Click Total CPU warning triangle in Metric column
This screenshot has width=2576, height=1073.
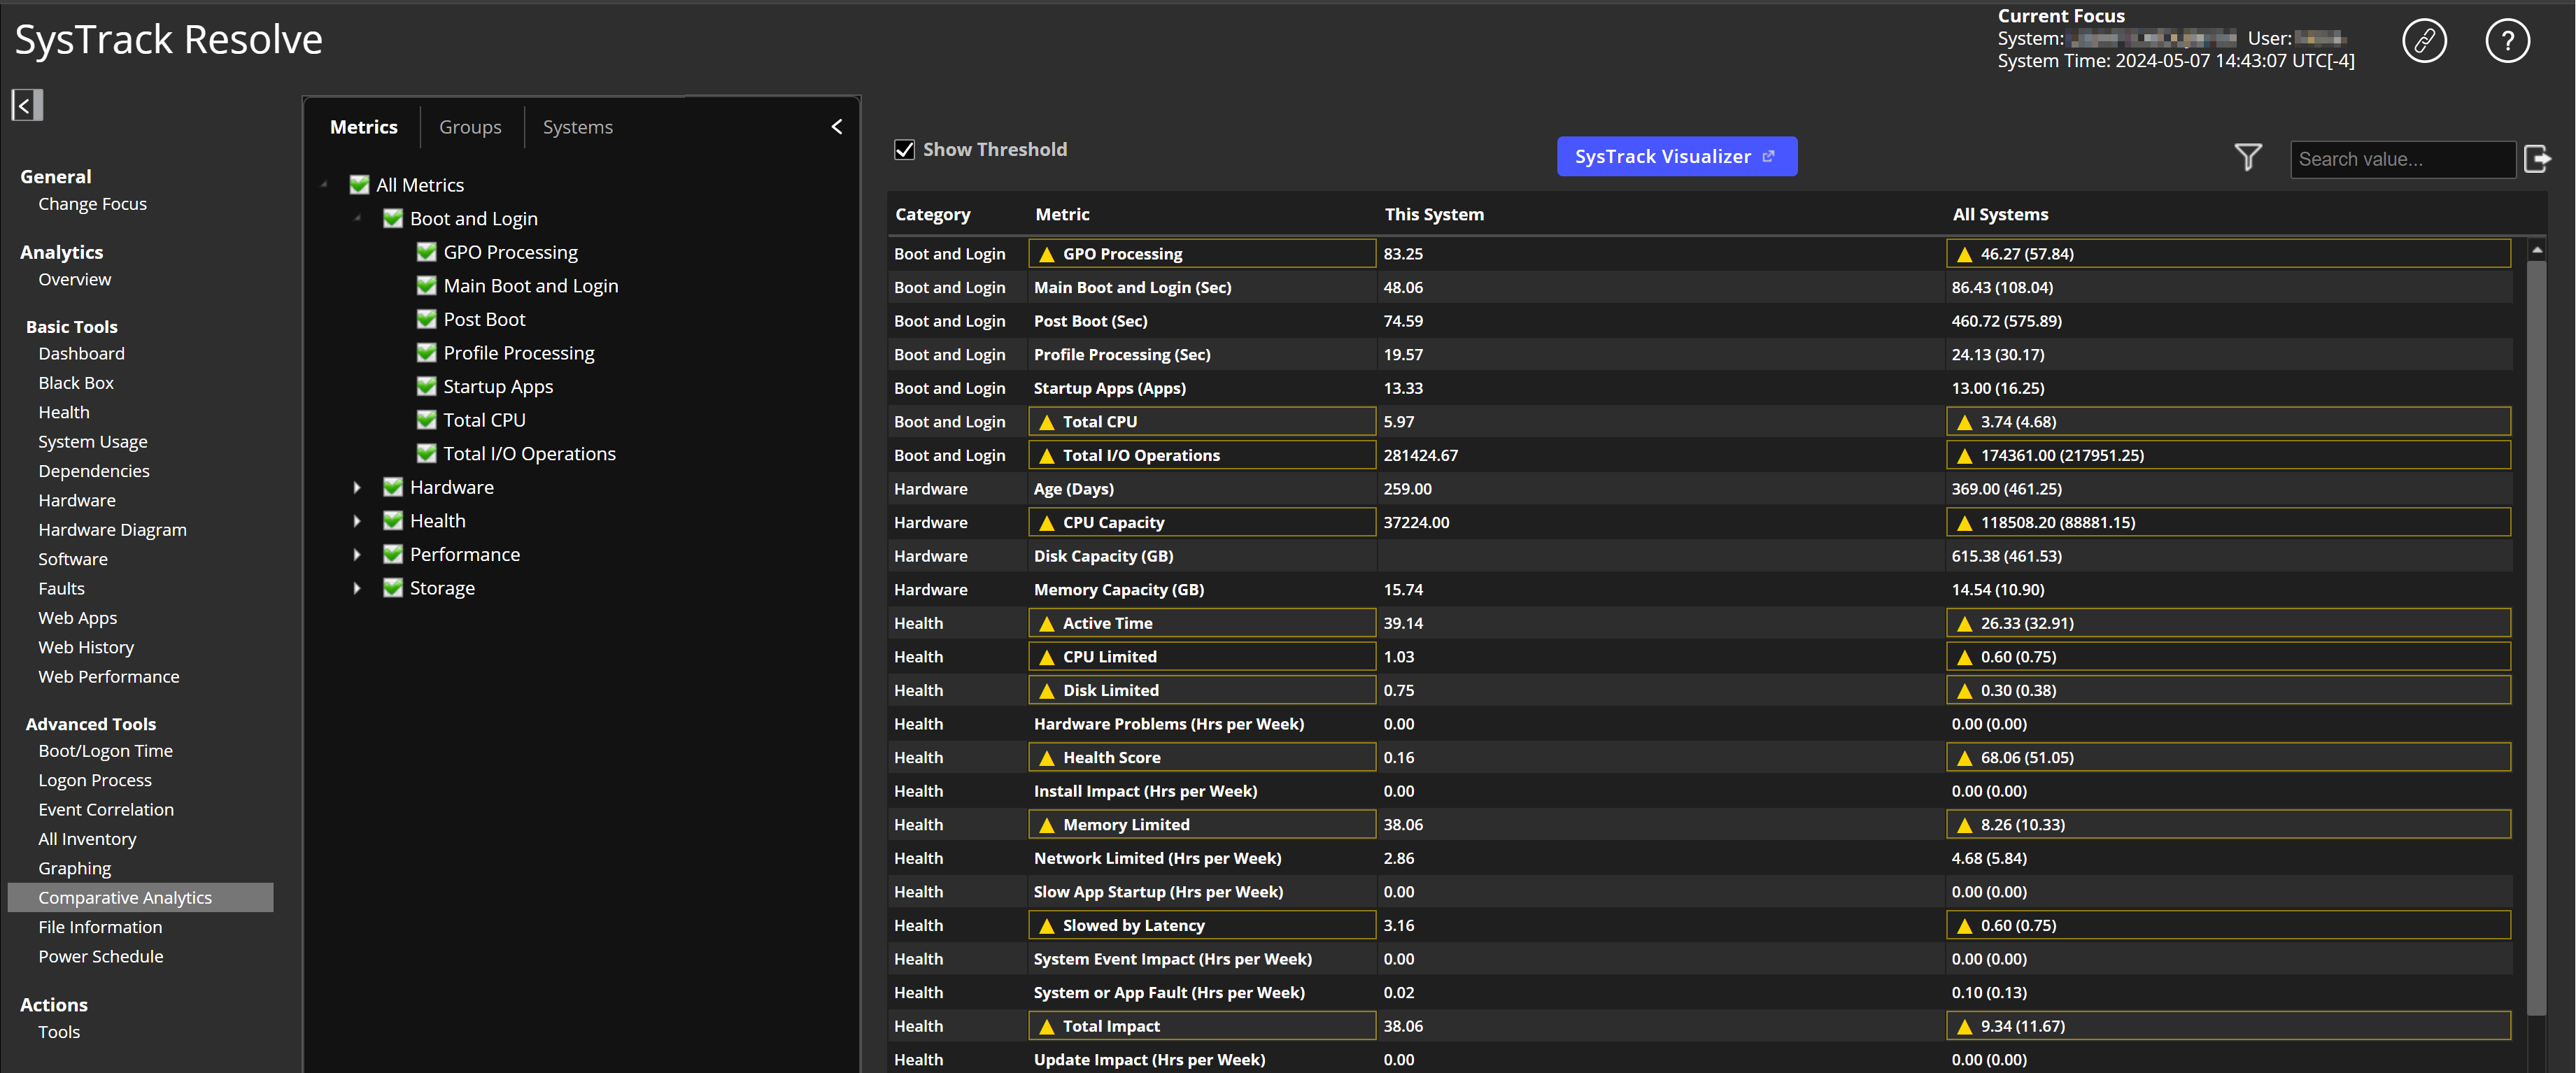pyautogui.click(x=1047, y=422)
